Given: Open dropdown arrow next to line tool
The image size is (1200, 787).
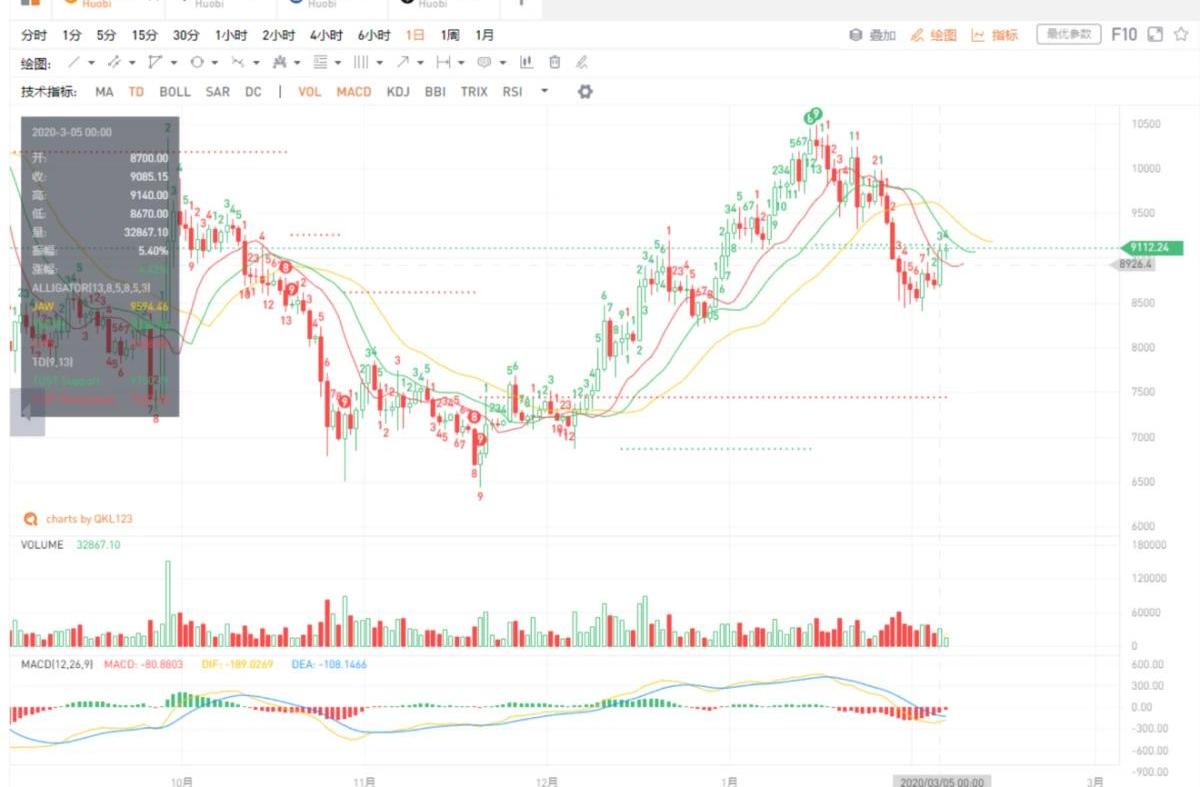Looking at the screenshot, I should [92, 62].
